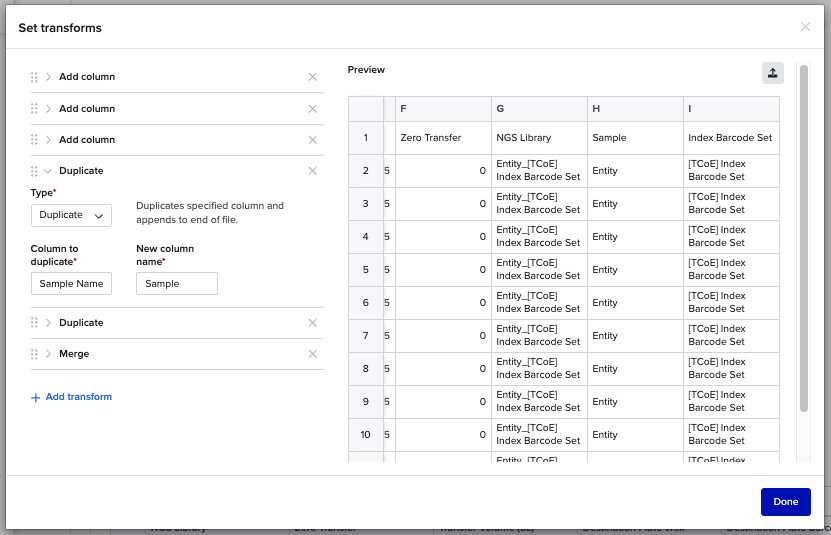Screen dimensions: 831x535
Task: Grab the expanded Duplicate drag handle
Action: [34, 171]
